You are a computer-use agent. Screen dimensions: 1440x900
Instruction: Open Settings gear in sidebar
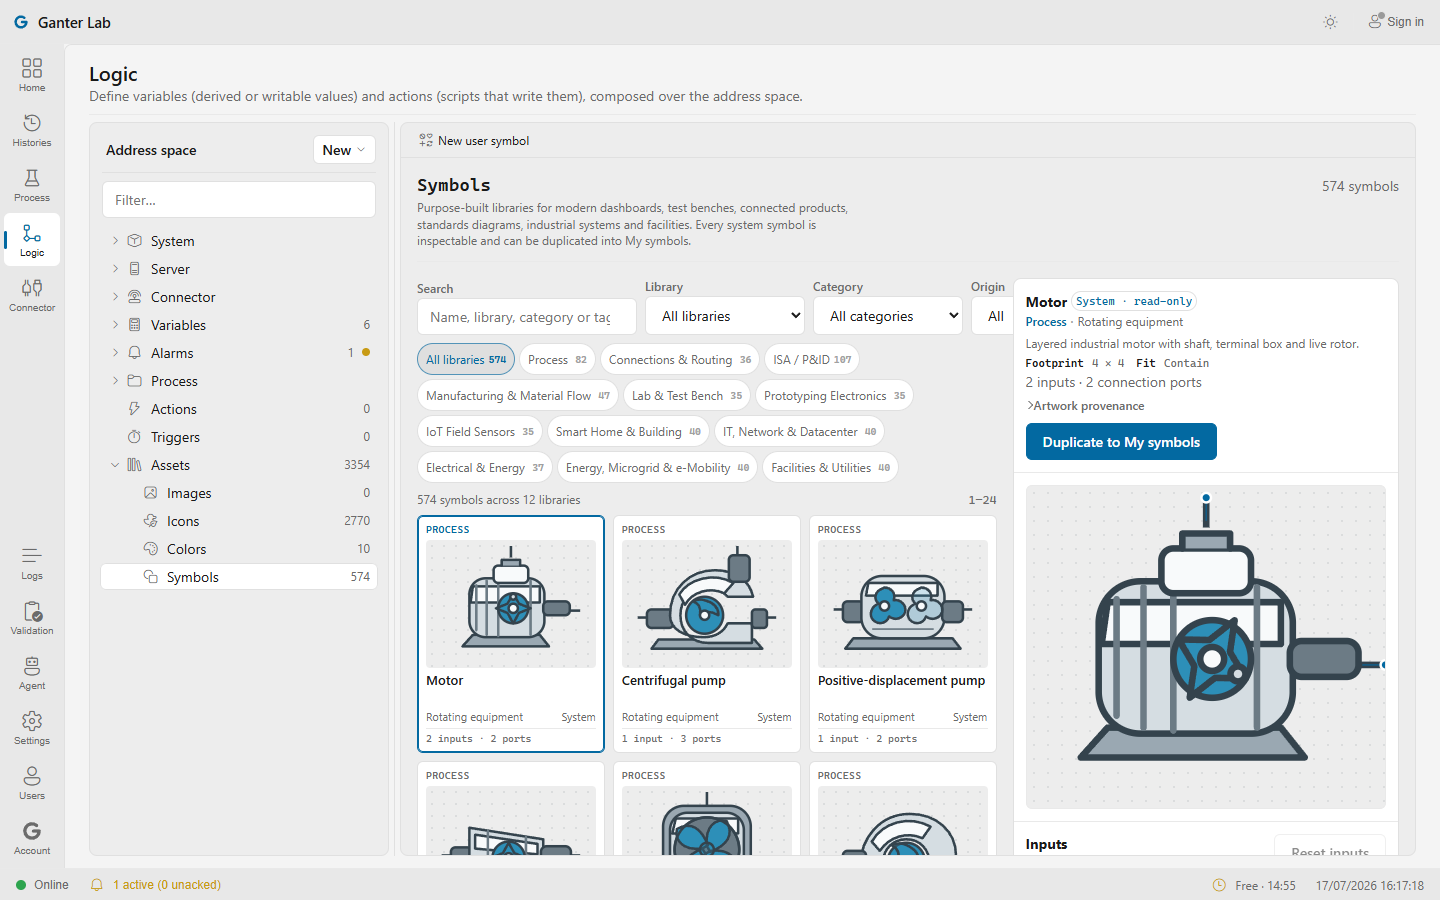coord(32,728)
